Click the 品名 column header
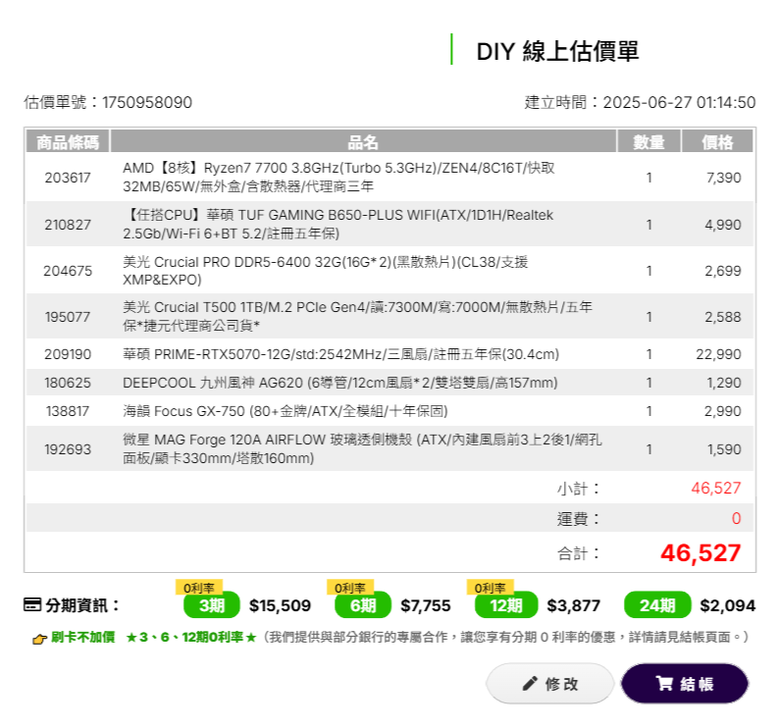The width and height of the screenshot is (780, 728). tap(363, 142)
